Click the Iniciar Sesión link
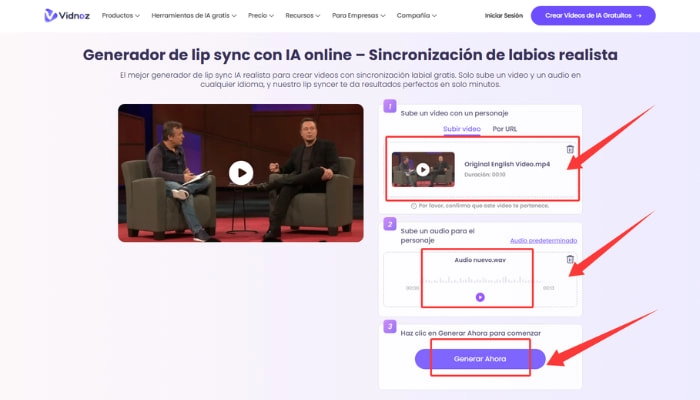Screen dimensions: 700x400 click(502, 16)
